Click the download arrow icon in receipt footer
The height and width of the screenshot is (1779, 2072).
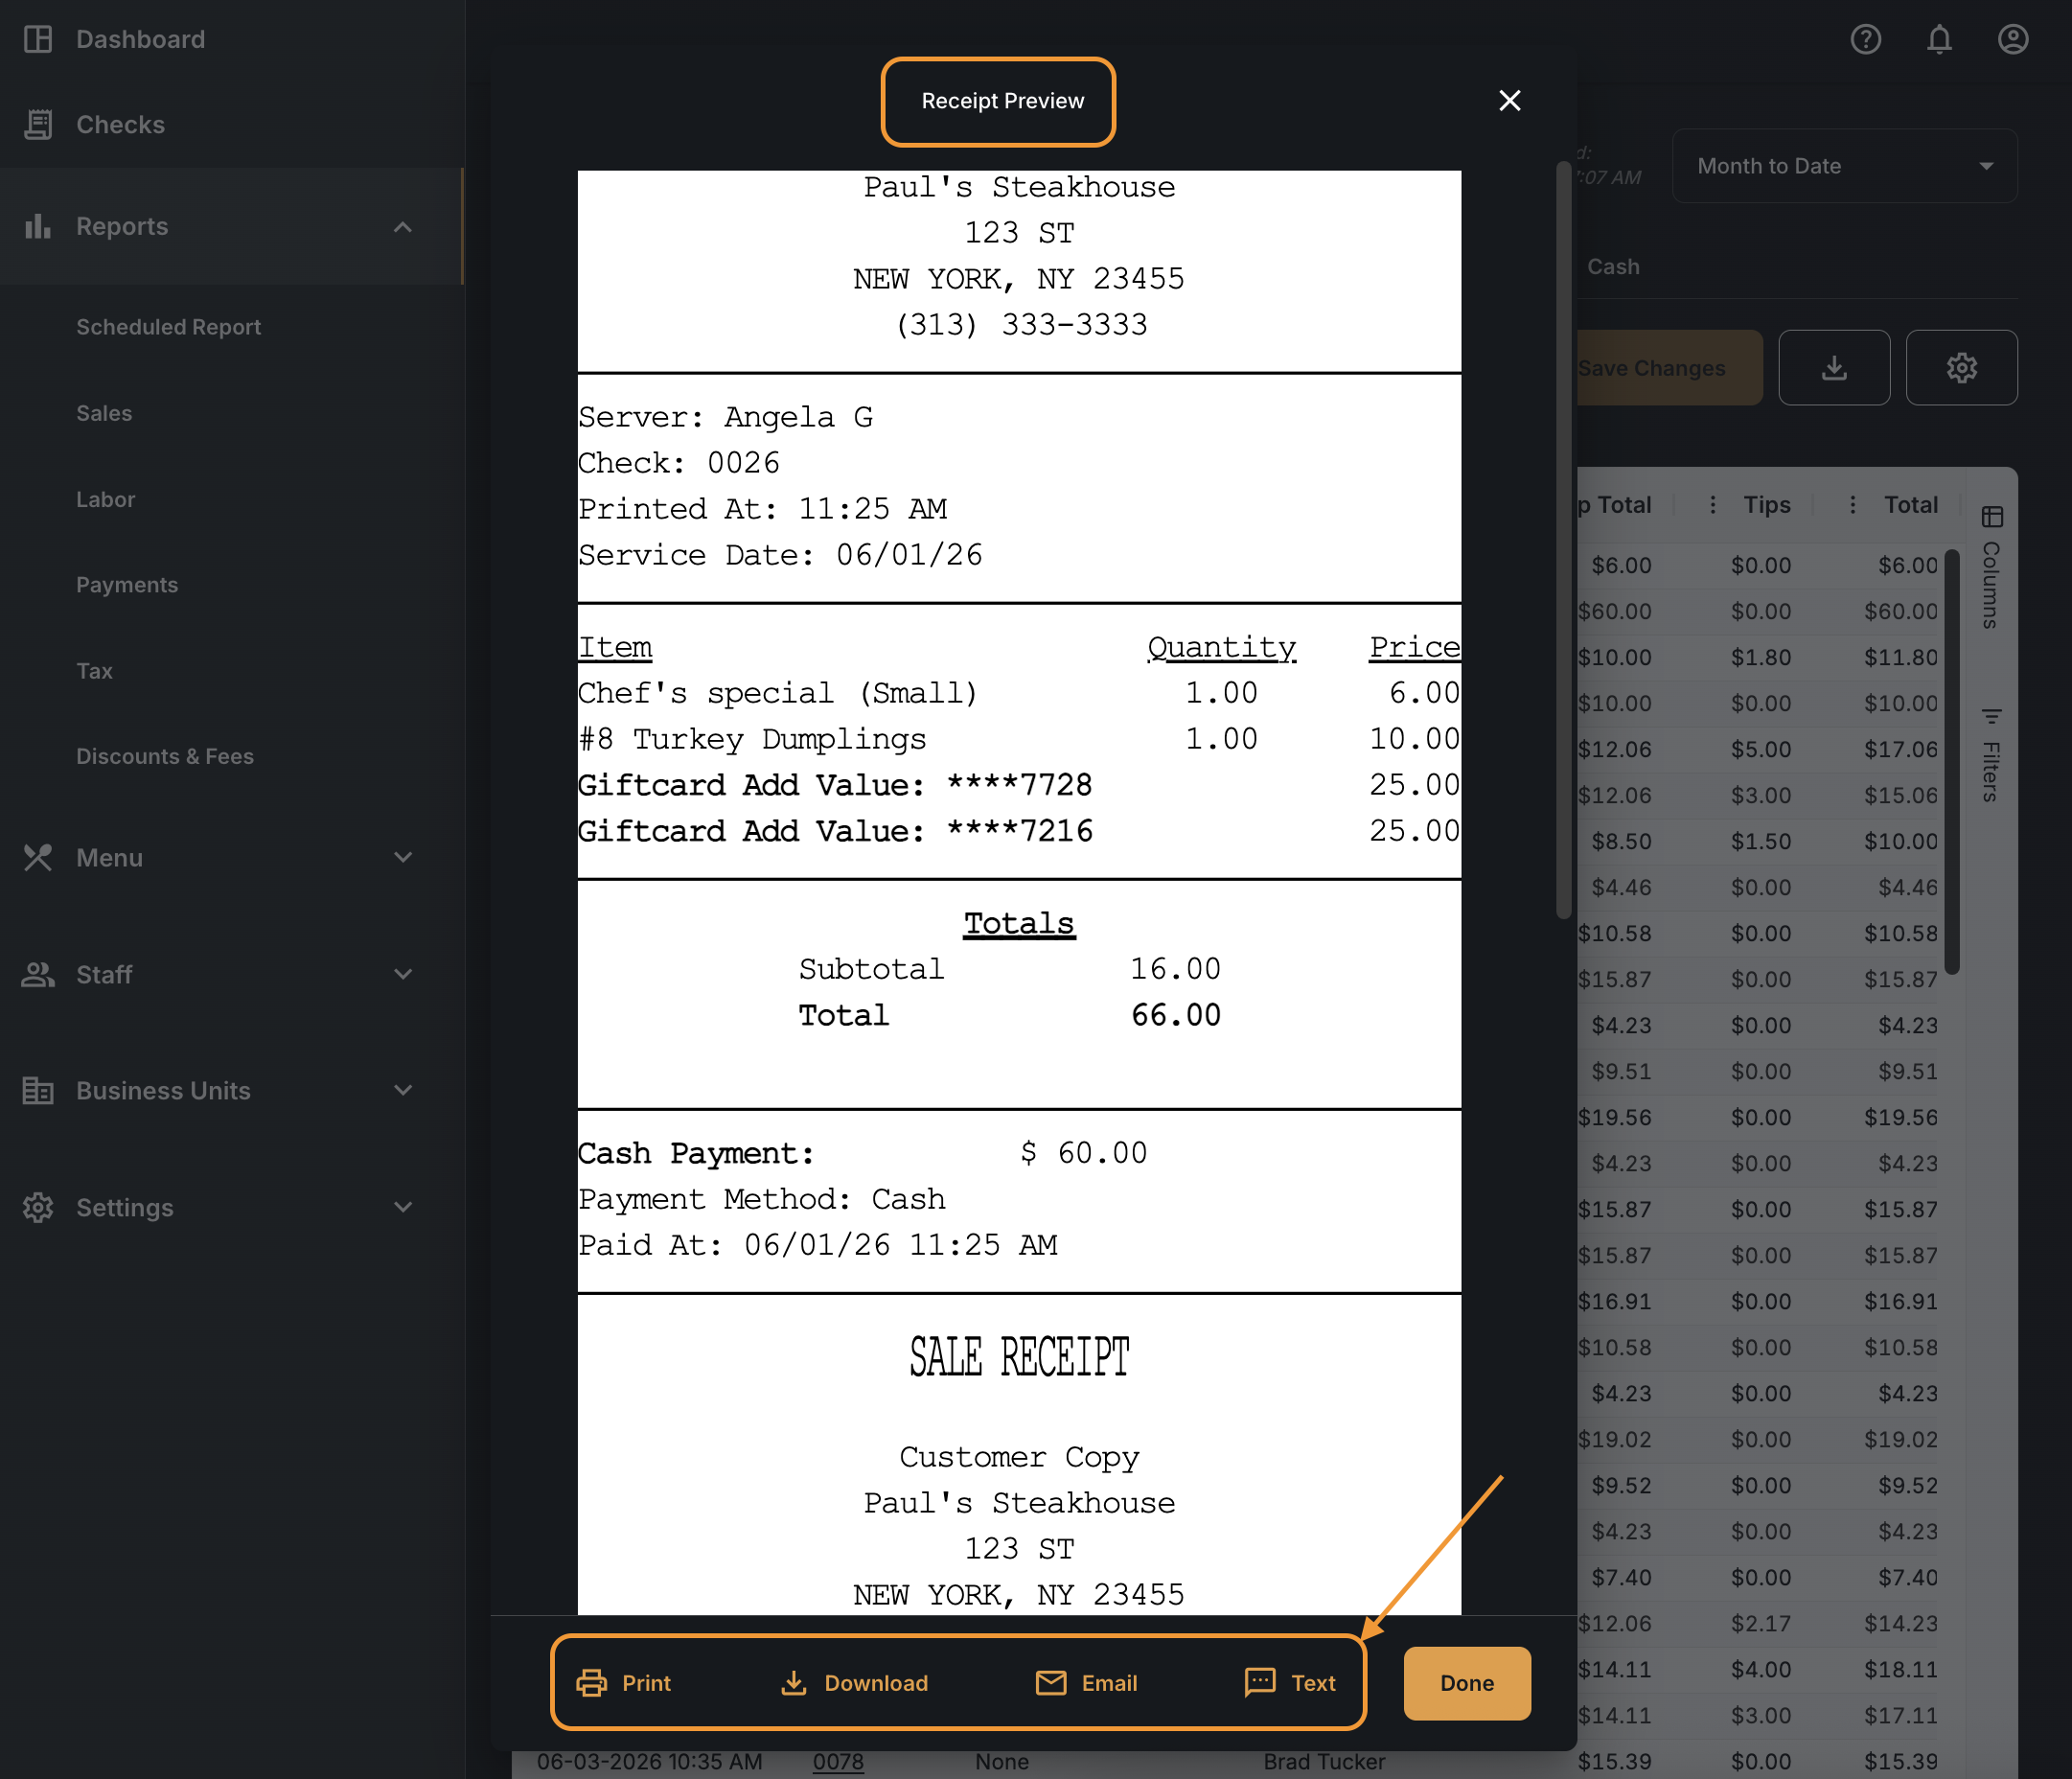(x=793, y=1683)
